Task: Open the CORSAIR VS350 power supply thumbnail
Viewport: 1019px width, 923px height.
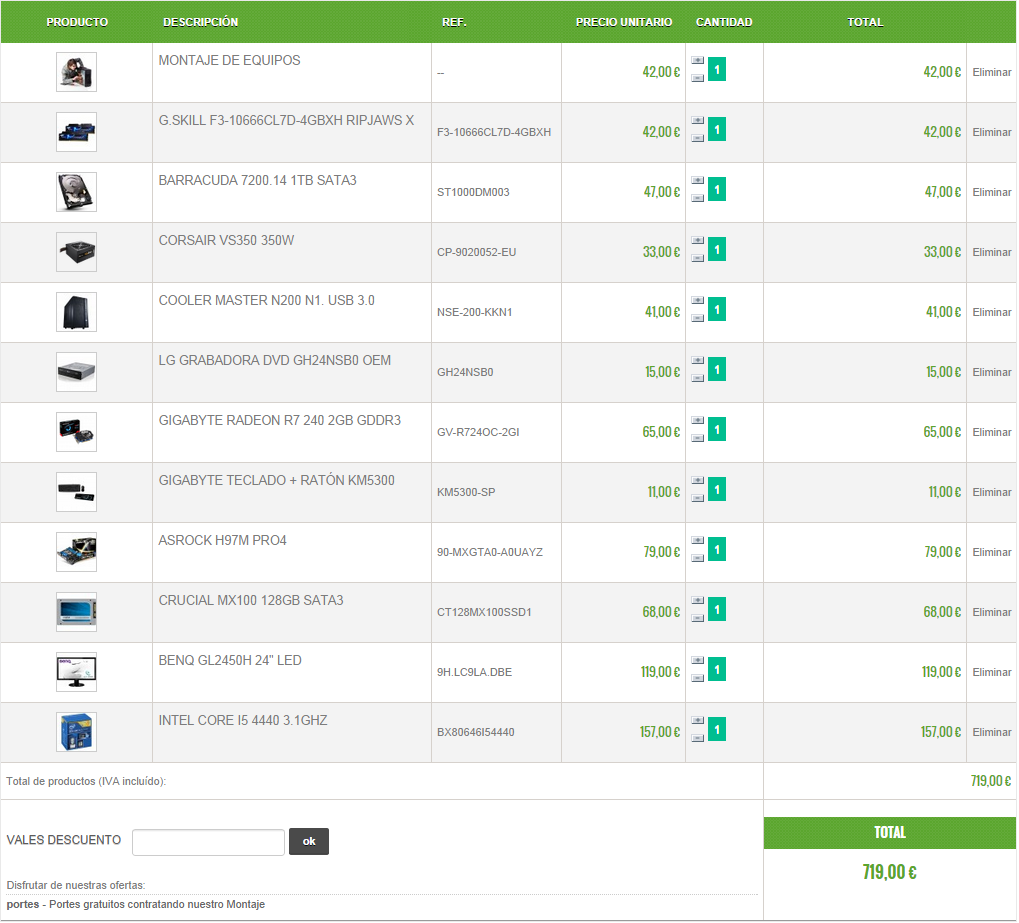Action: (x=76, y=252)
